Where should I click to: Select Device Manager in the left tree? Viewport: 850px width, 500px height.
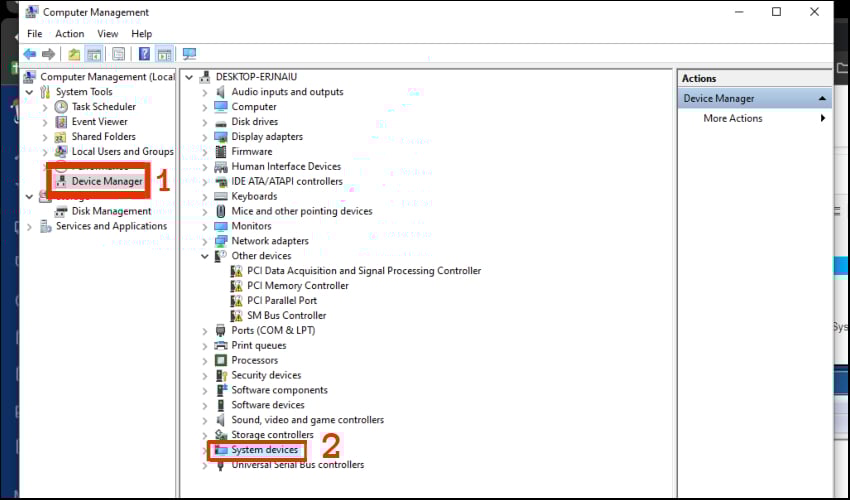click(x=107, y=182)
